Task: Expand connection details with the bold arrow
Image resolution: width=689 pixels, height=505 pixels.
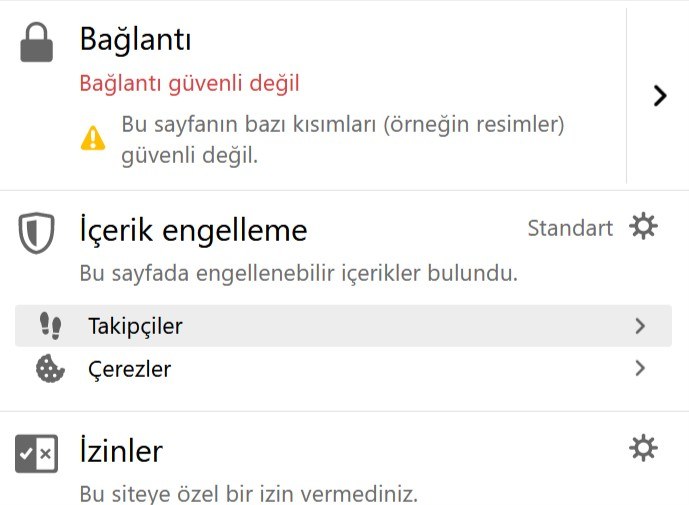Action: point(660,96)
